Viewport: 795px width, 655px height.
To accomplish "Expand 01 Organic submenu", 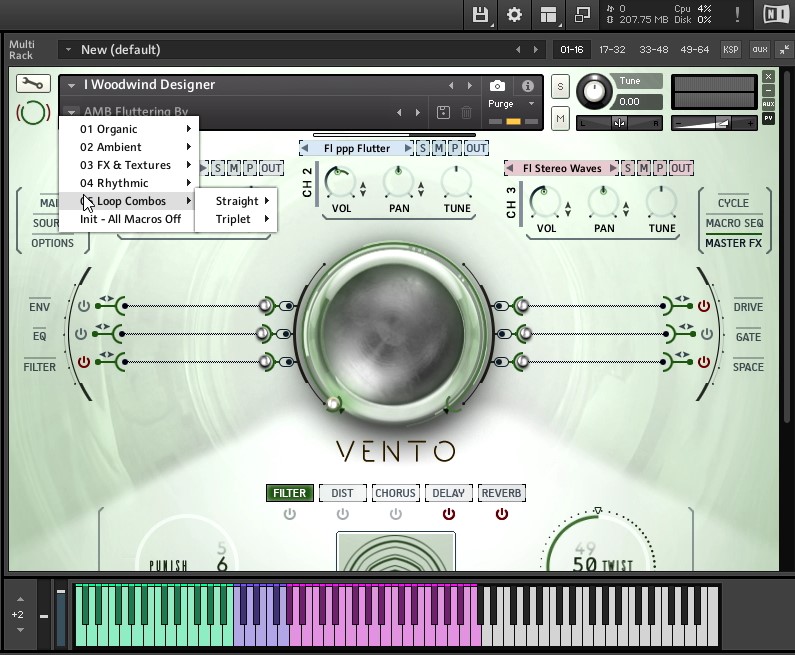I will pos(129,129).
